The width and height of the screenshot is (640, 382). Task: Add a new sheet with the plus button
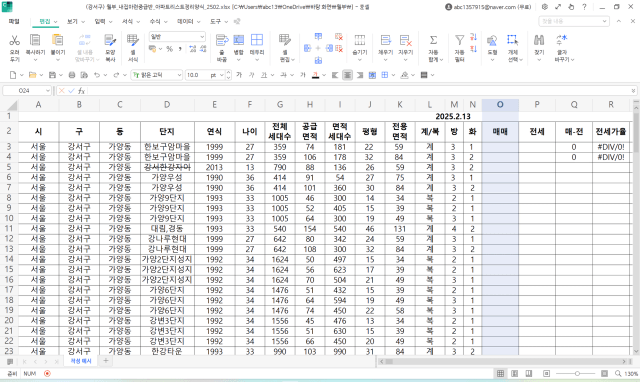[x=106, y=361]
